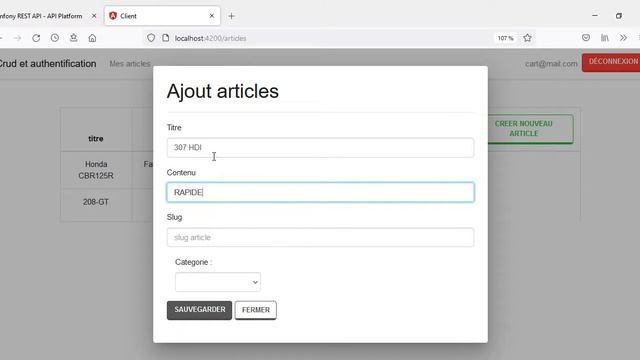The height and width of the screenshot is (360, 640).
Task: Minimize the browser window
Action: coord(595,16)
